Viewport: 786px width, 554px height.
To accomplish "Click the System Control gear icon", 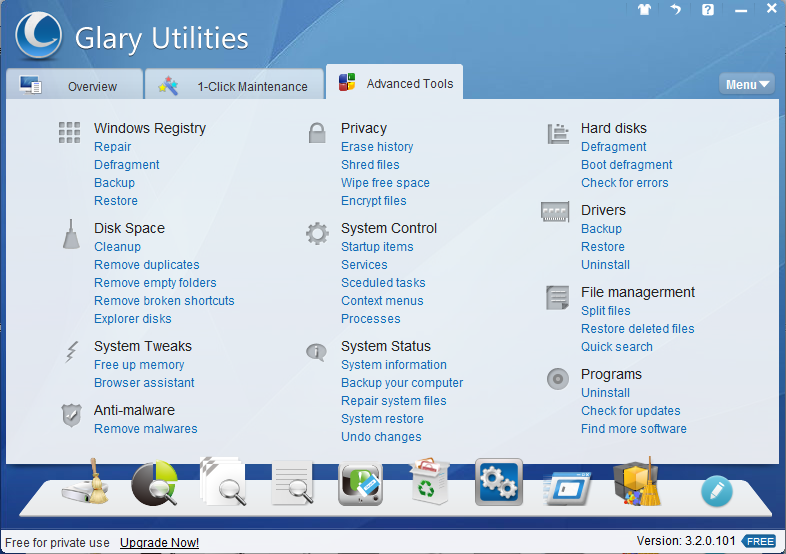I will coord(317,234).
